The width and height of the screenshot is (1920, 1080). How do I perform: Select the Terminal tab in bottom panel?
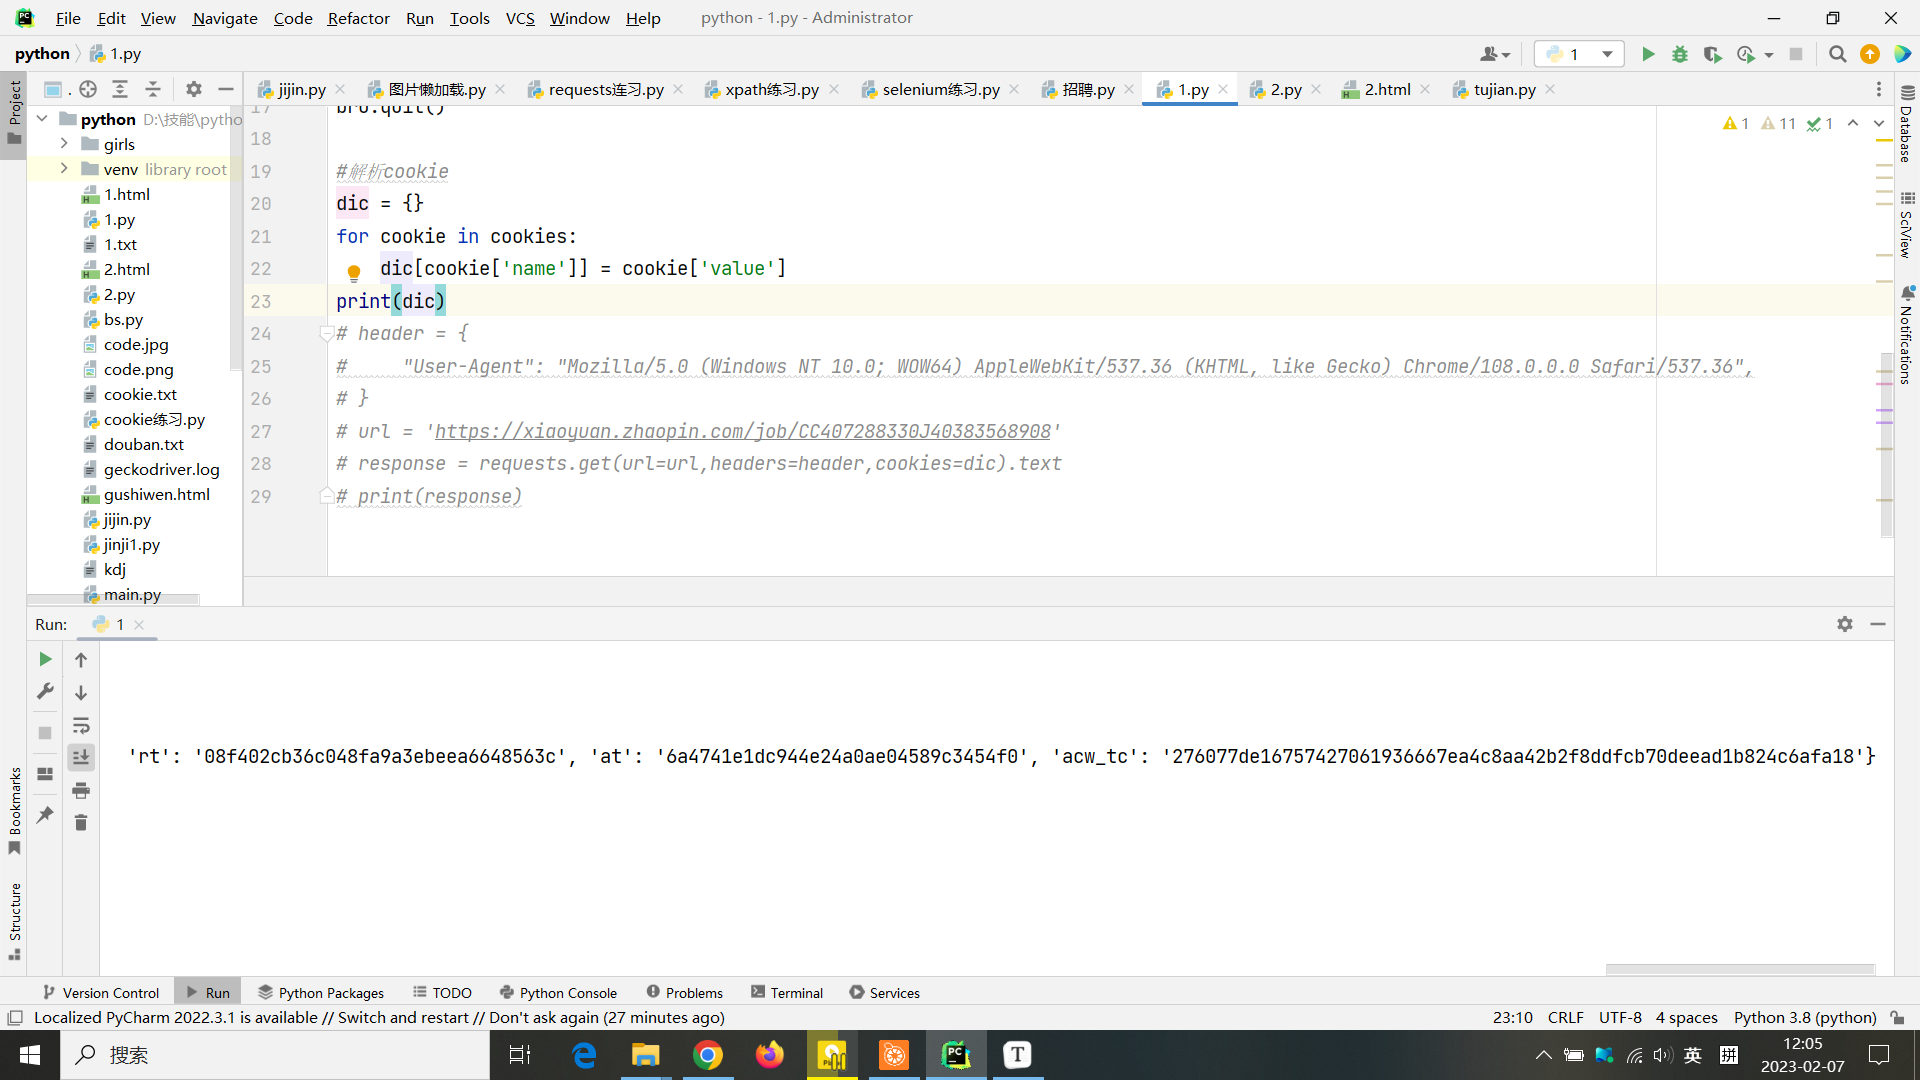coord(798,992)
